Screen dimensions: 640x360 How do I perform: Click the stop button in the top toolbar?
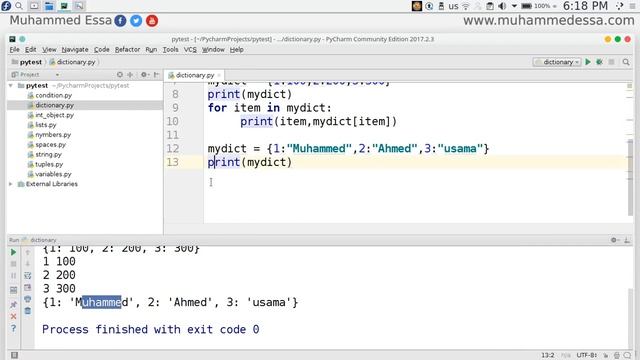(611, 62)
